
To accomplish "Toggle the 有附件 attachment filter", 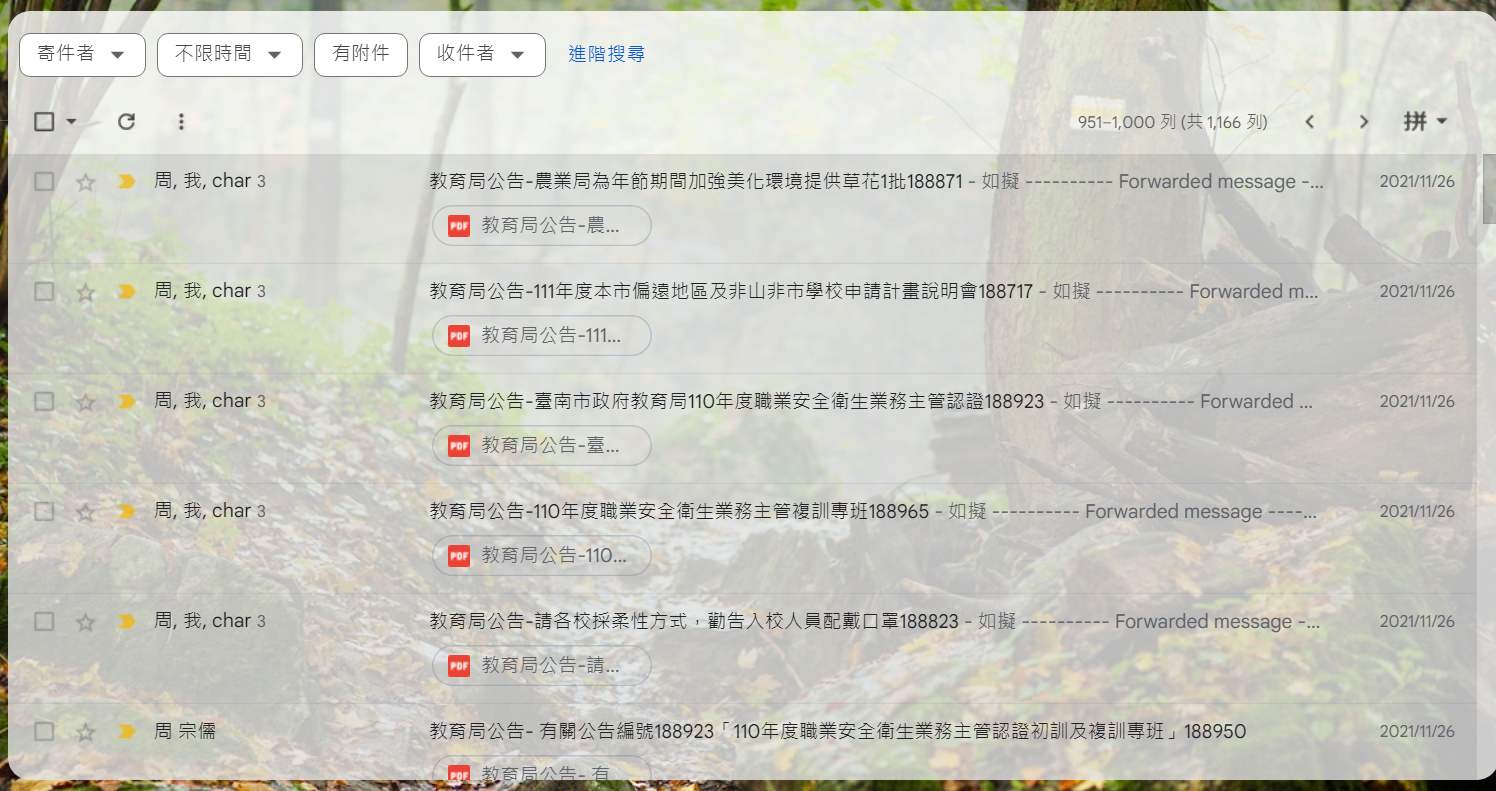I will click(x=360, y=54).
